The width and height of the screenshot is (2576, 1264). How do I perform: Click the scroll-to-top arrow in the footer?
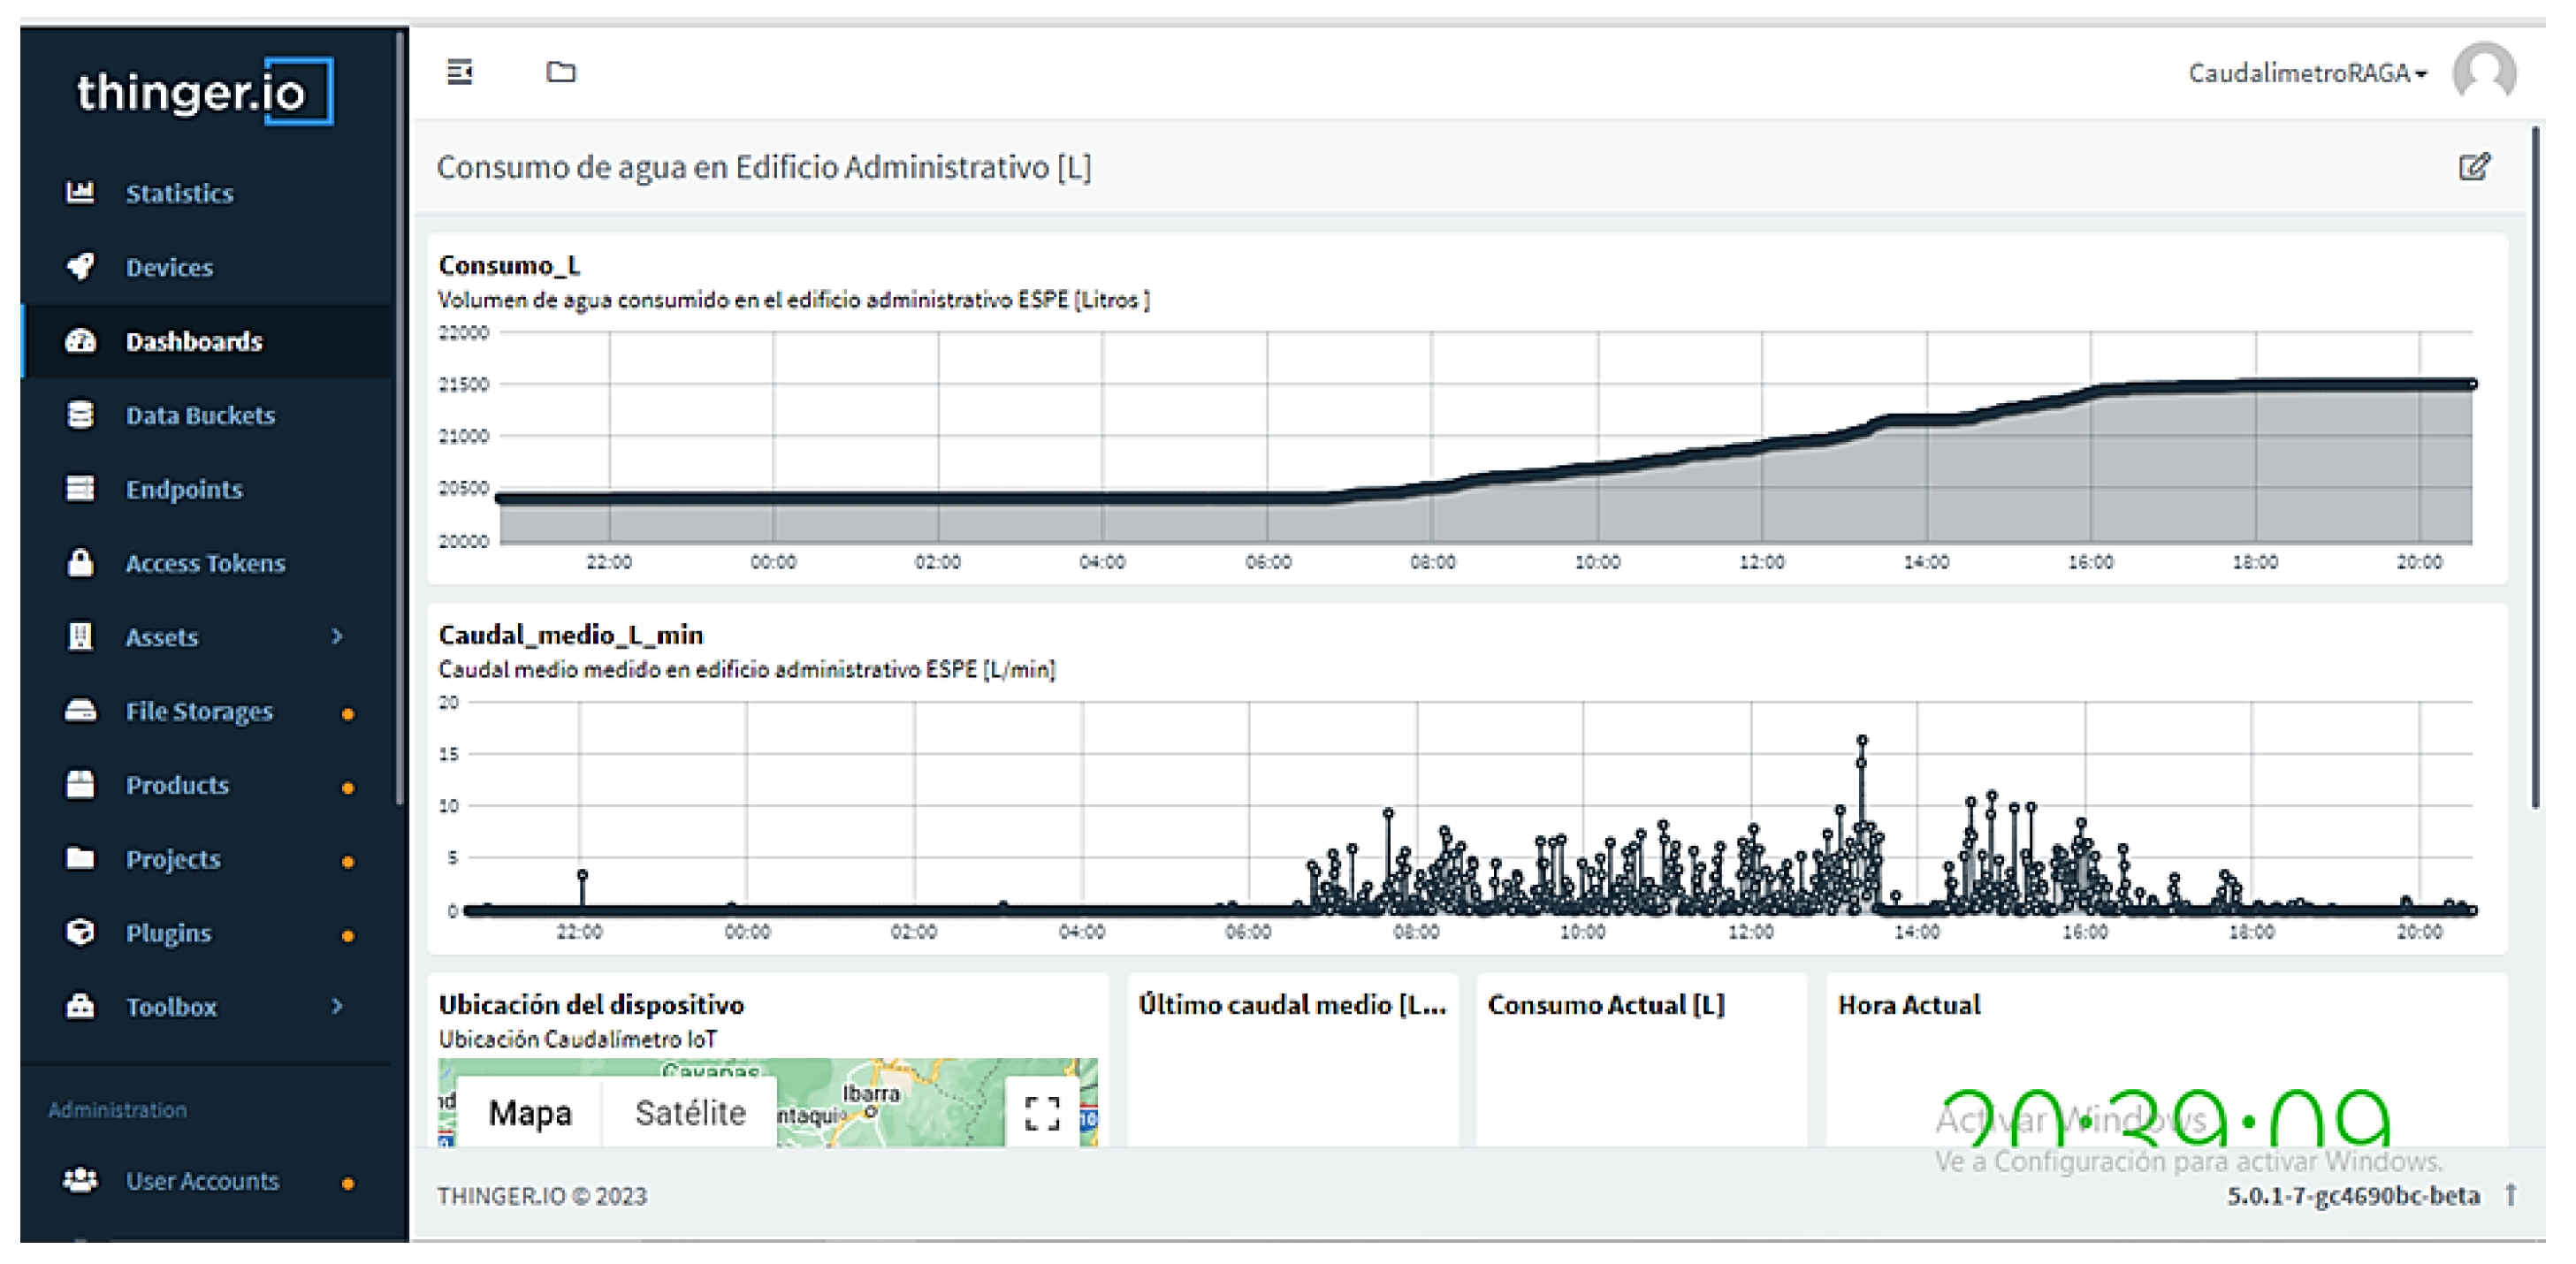click(2510, 1195)
